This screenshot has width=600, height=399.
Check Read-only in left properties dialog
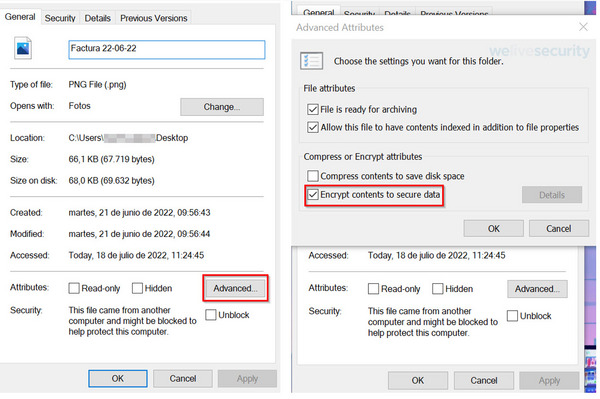[74, 288]
